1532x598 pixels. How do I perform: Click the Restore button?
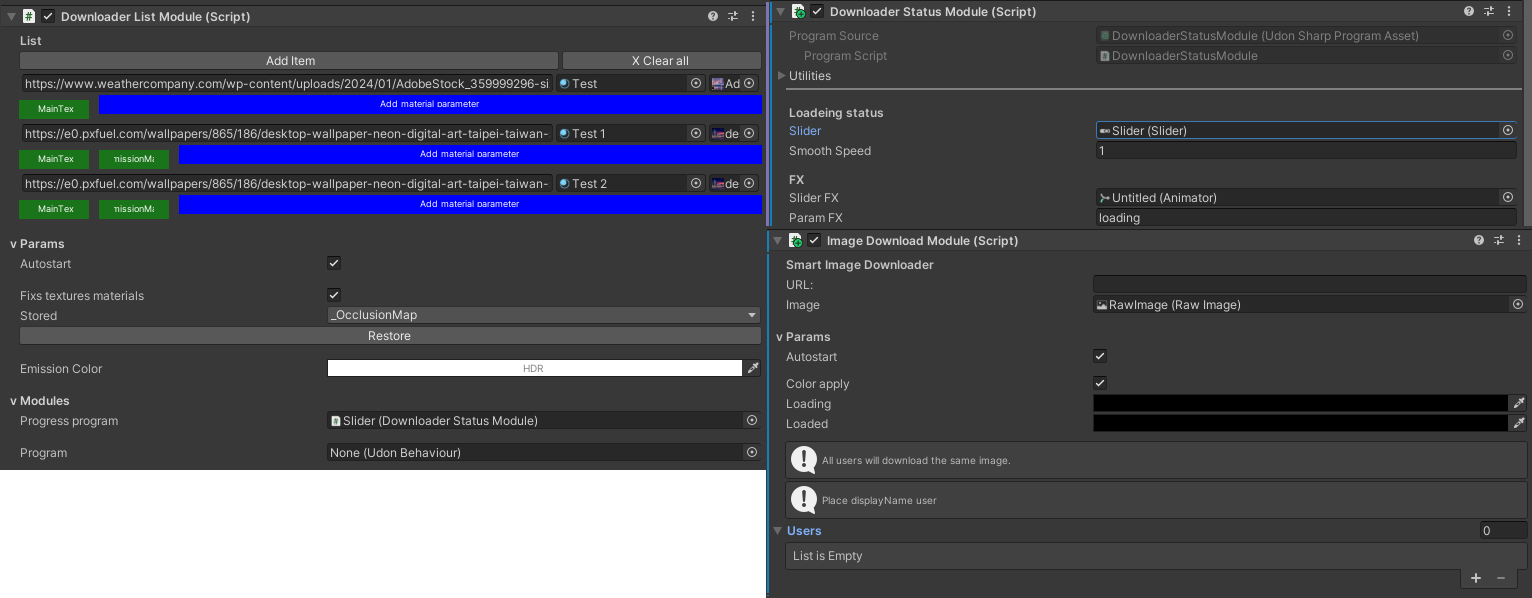(389, 336)
